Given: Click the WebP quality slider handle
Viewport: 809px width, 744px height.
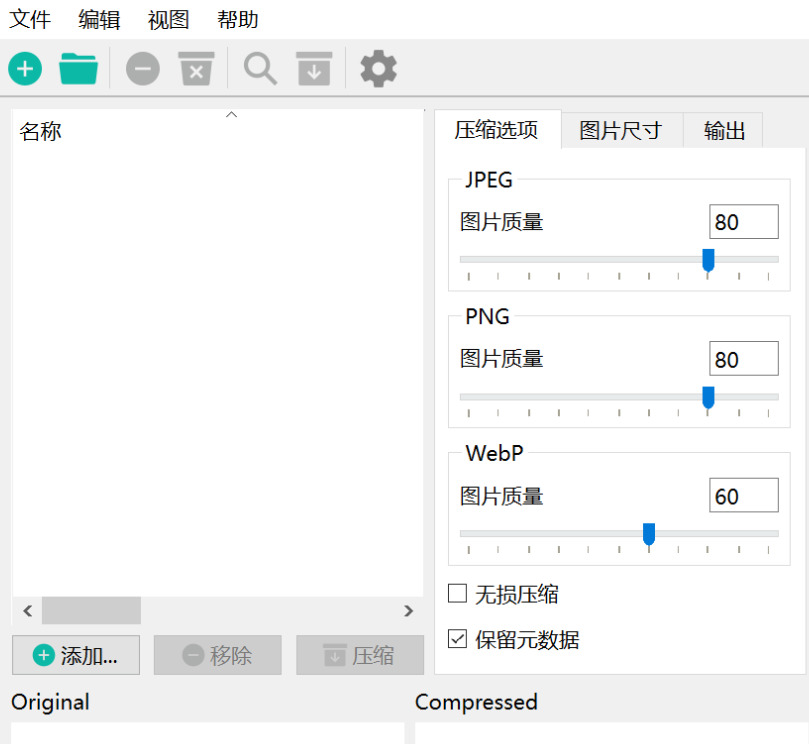Looking at the screenshot, I should (649, 534).
